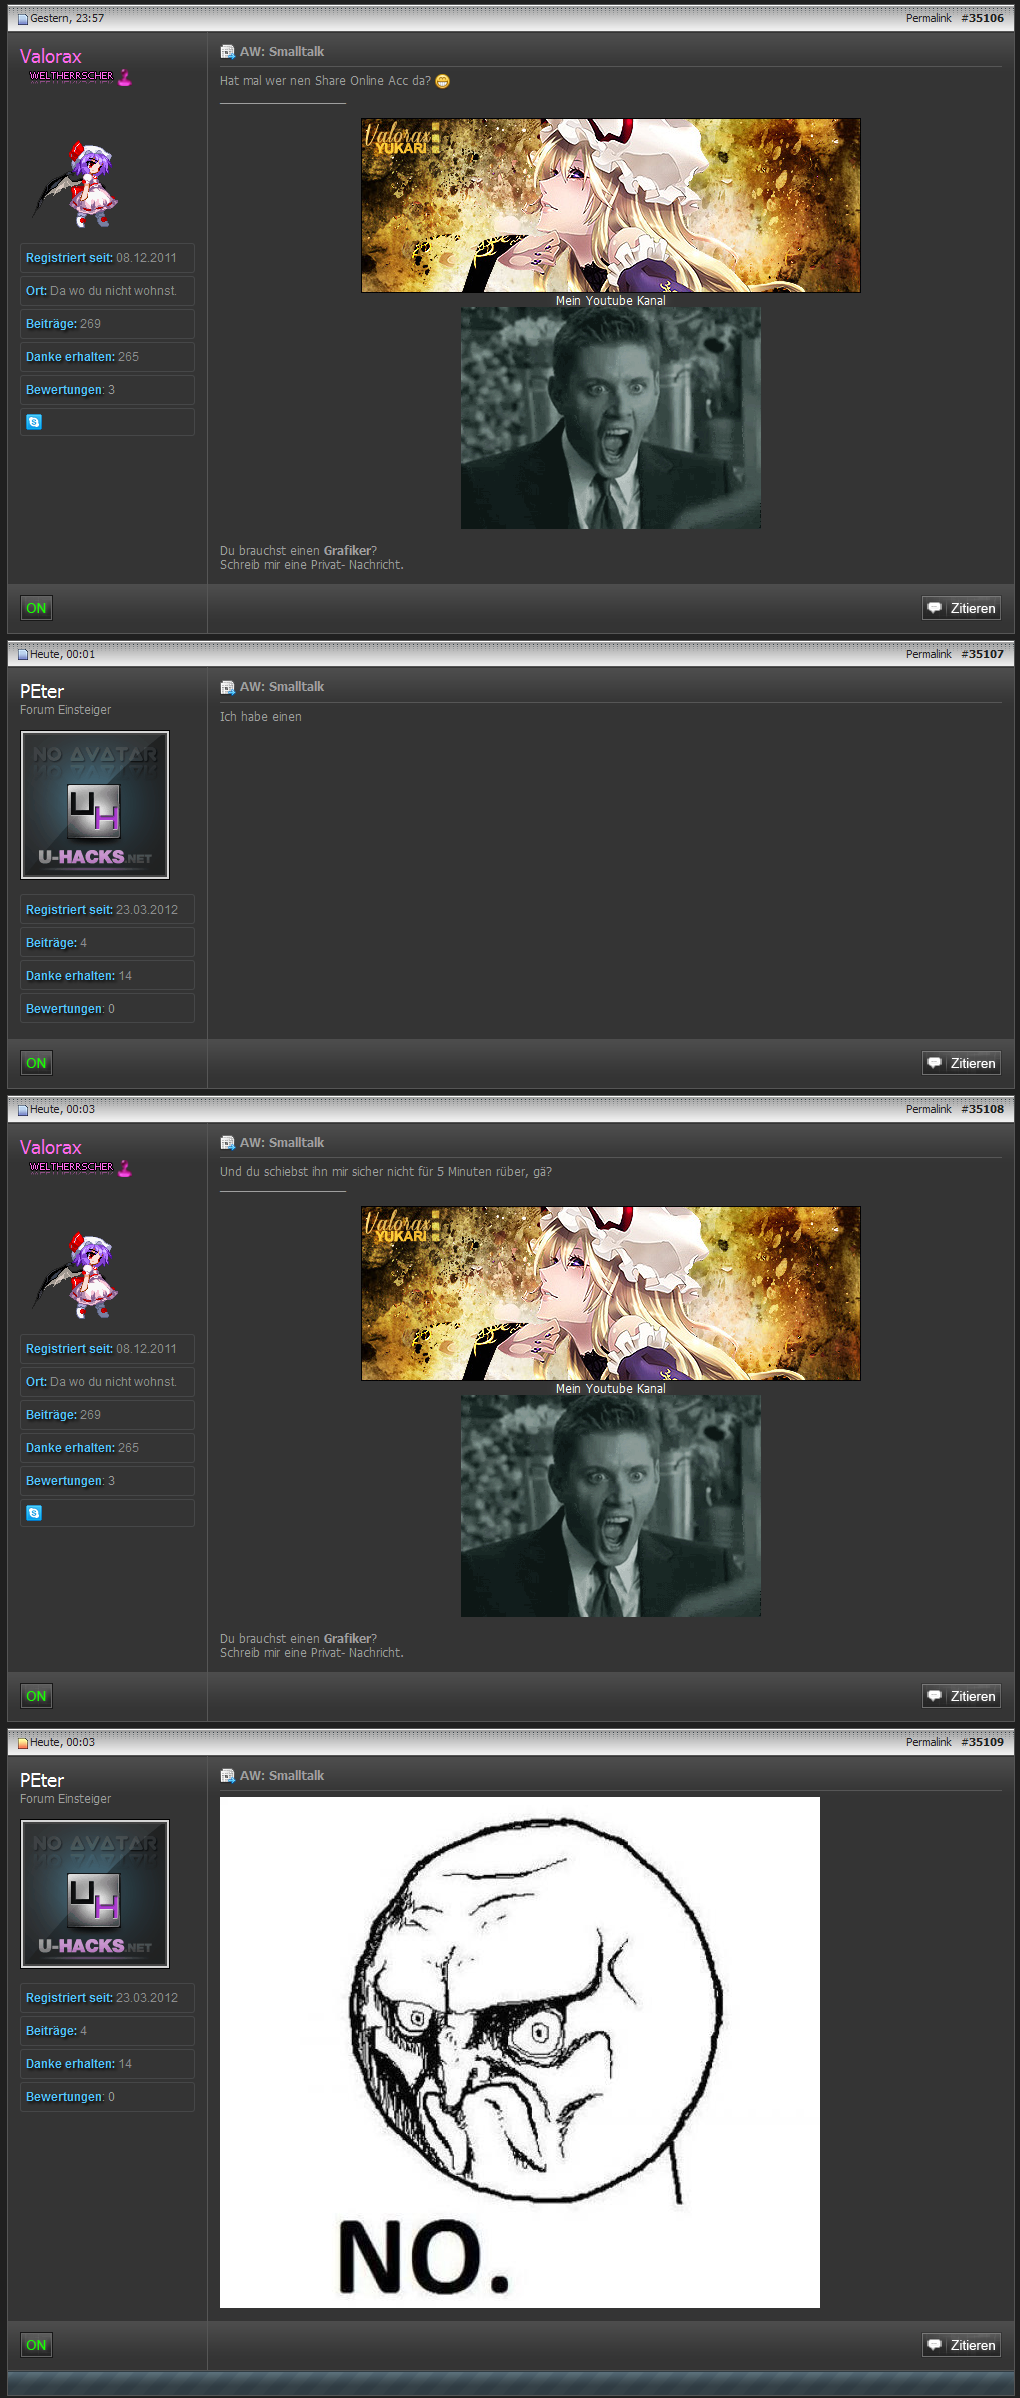Click "Hat mal wer nen Share Online Acc da?" text
The image size is (1020, 2398).
click(325, 81)
